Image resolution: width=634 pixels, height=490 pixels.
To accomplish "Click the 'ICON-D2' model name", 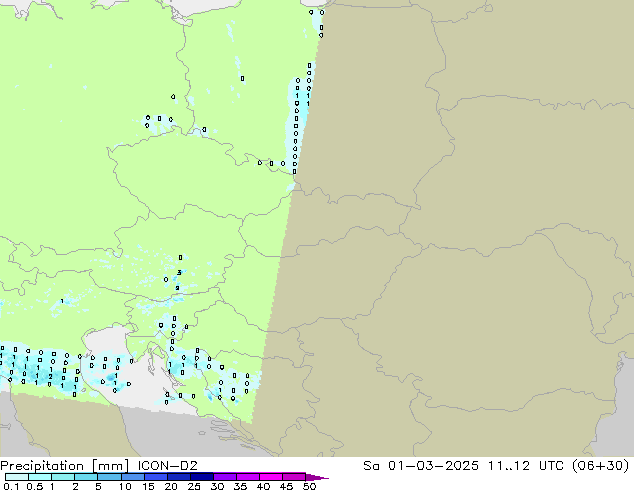I will pyautogui.click(x=167, y=466).
